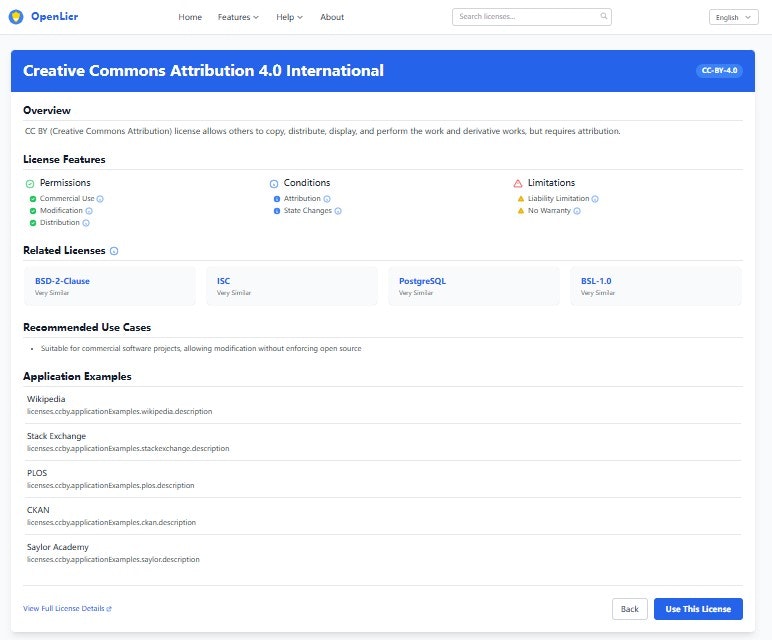Click blue bullet icon beside State Changes
Image resolution: width=772 pixels, height=640 pixels.
[277, 211]
